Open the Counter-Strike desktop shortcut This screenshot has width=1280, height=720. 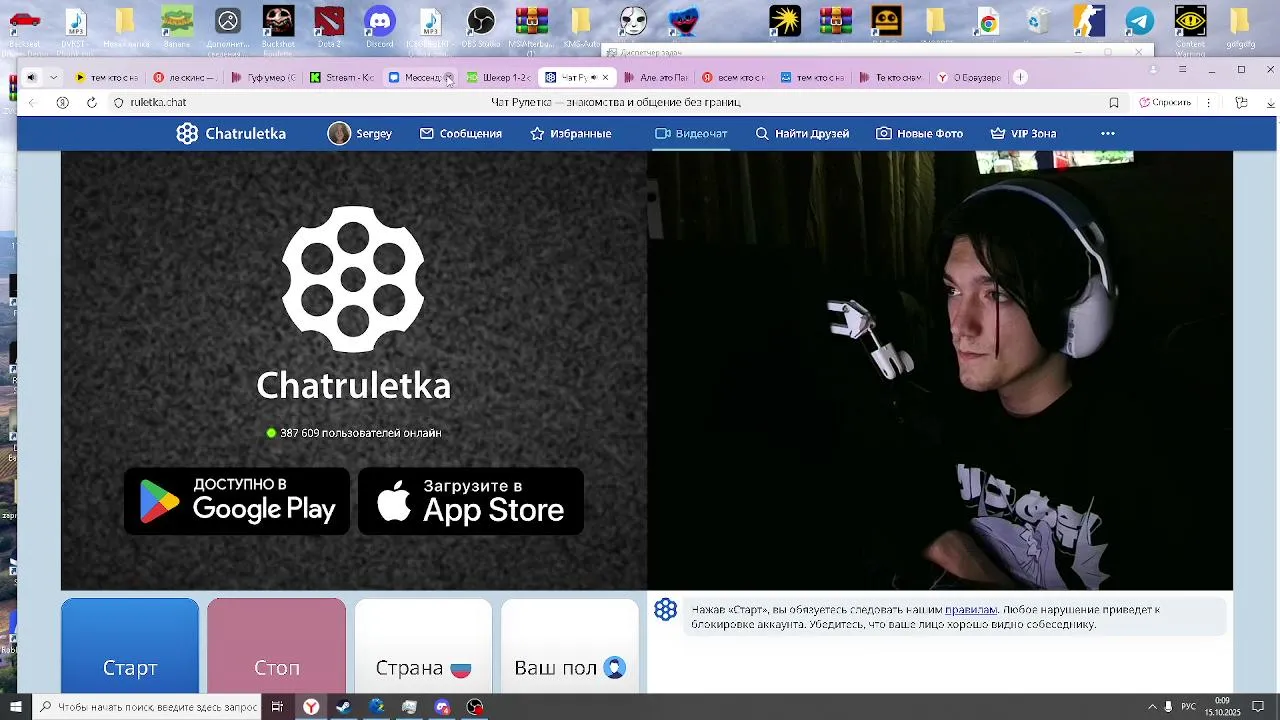coord(1088,22)
